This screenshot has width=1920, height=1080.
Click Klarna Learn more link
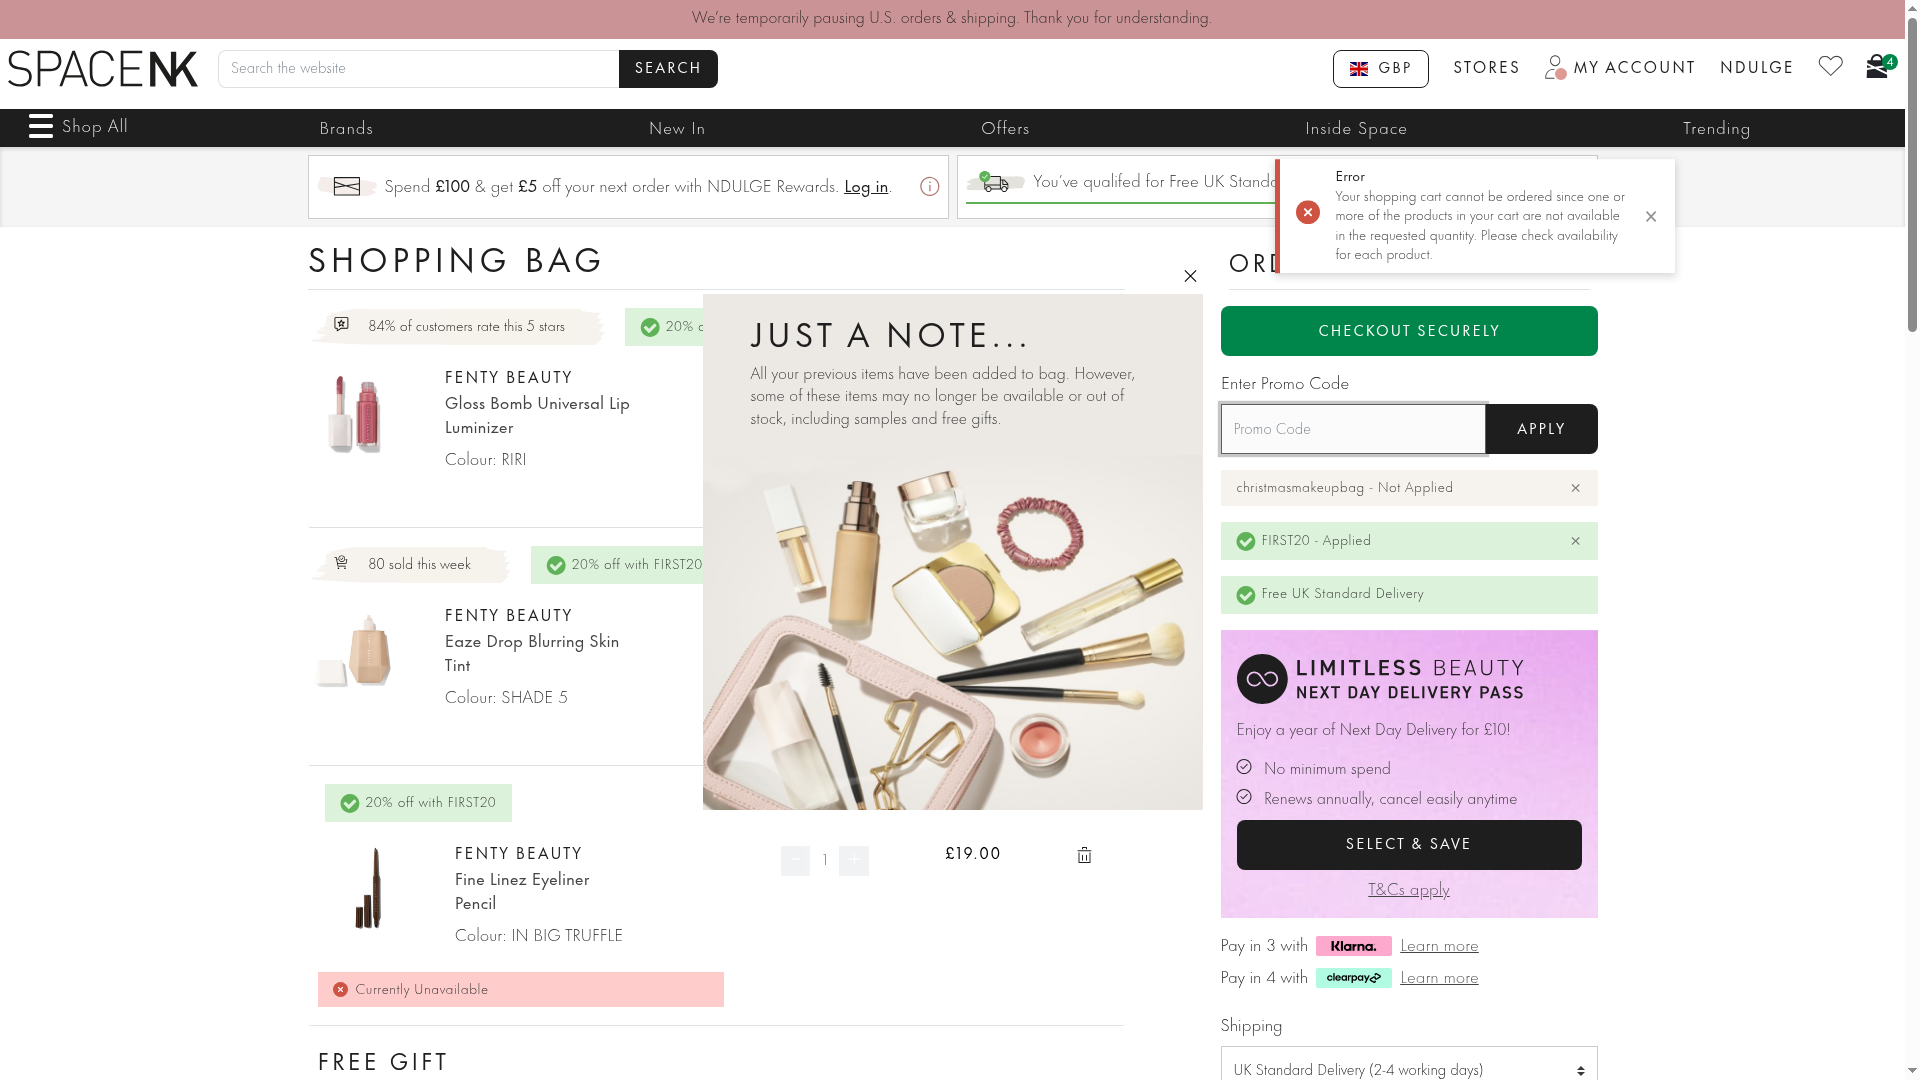(x=1438, y=946)
